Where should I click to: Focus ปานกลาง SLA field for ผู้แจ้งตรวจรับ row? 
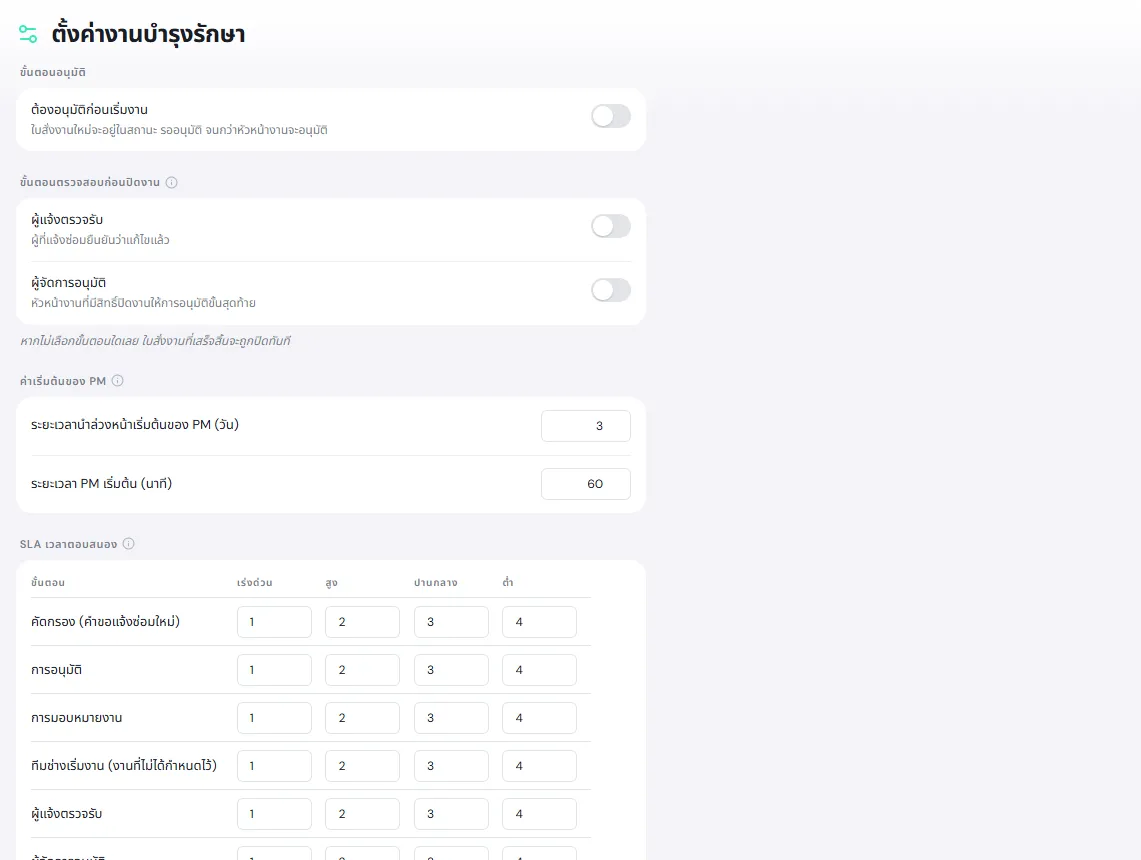[451, 814]
